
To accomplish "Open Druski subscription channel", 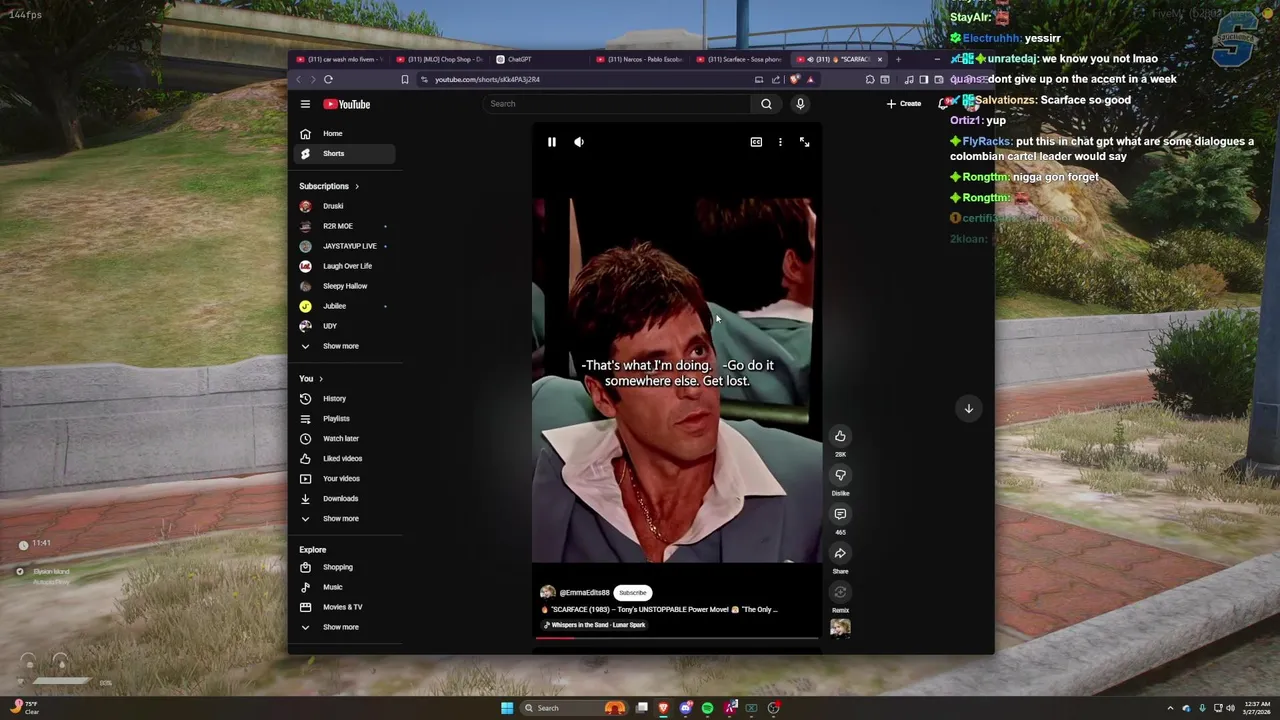I will pos(345,206).
